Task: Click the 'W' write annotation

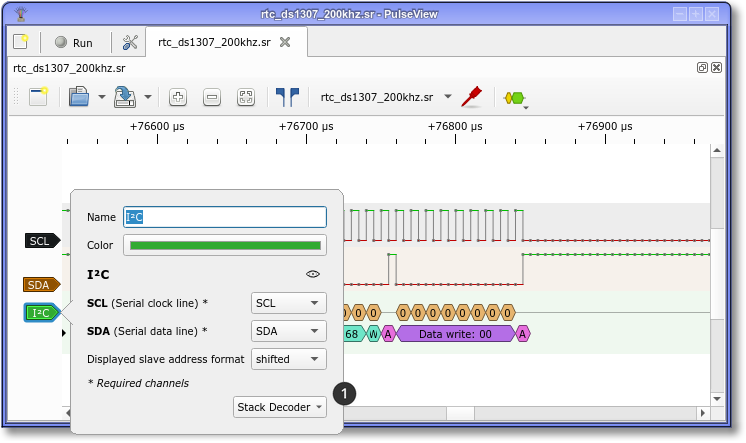Action: [373, 334]
